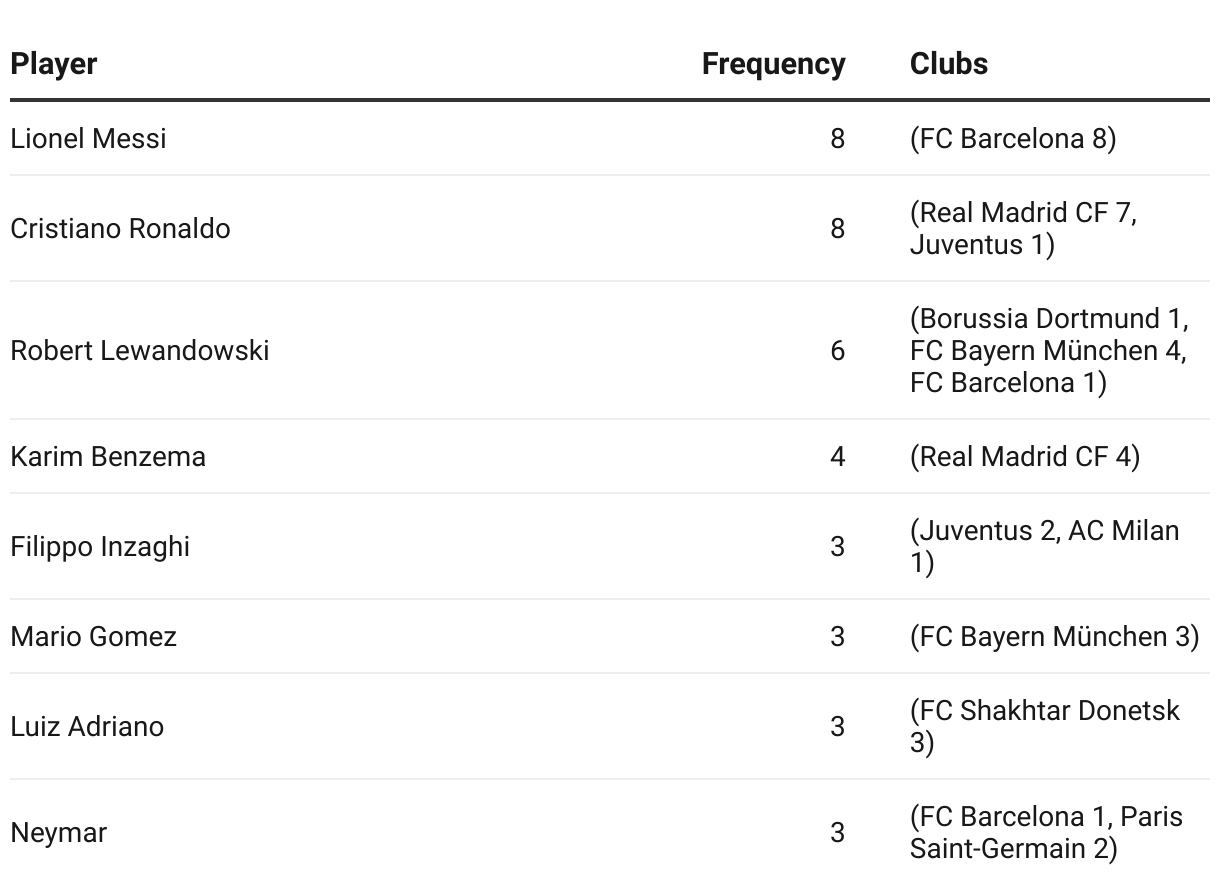Click Karim Benzema's frequency value 4
This screenshot has height=894, width=1220.
click(837, 456)
